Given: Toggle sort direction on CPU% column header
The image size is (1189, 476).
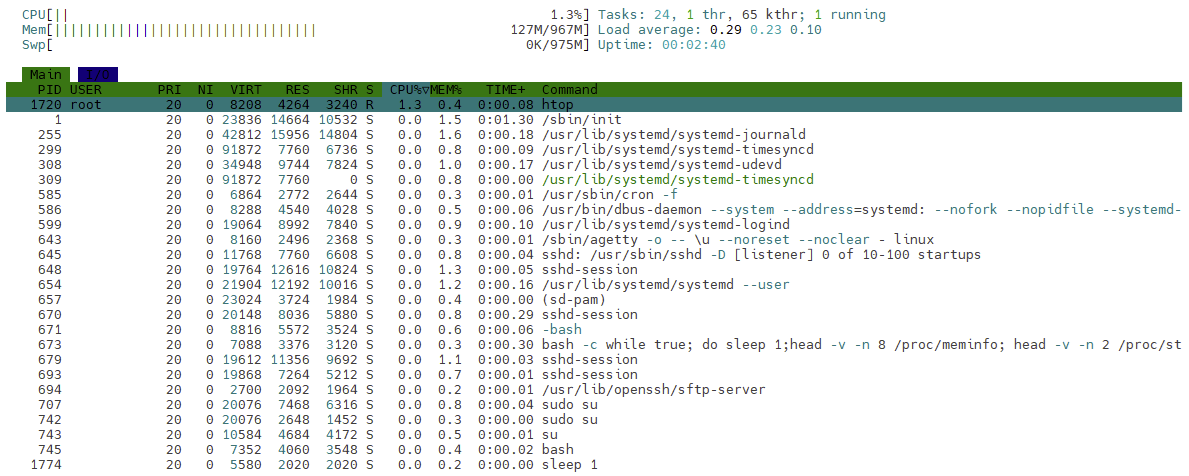Looking at the screenshot, I should tap(406, 89).
